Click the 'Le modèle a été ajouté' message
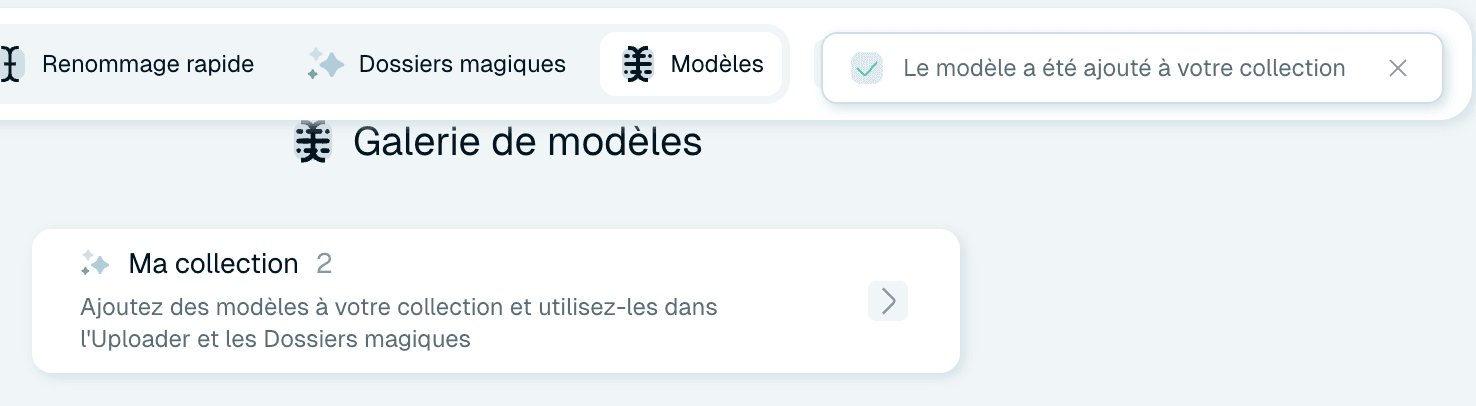 pos(1124,68)
